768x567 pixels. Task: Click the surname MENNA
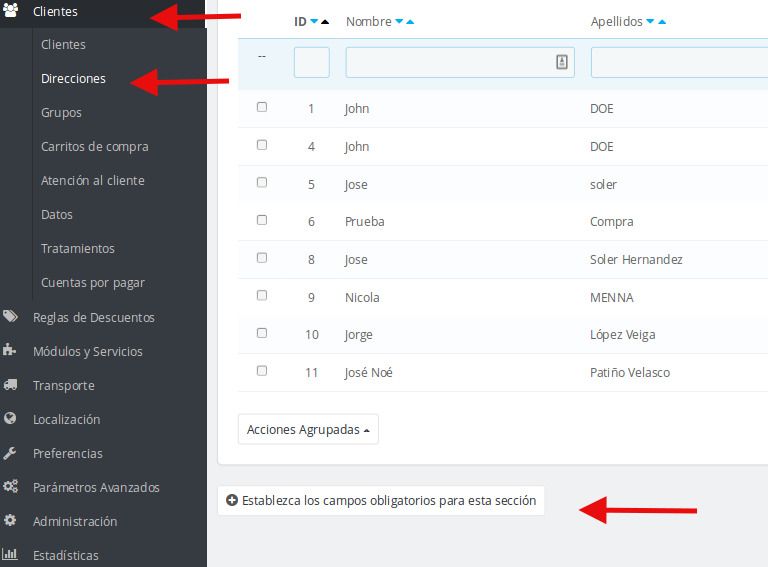click(x=611, y=297)
